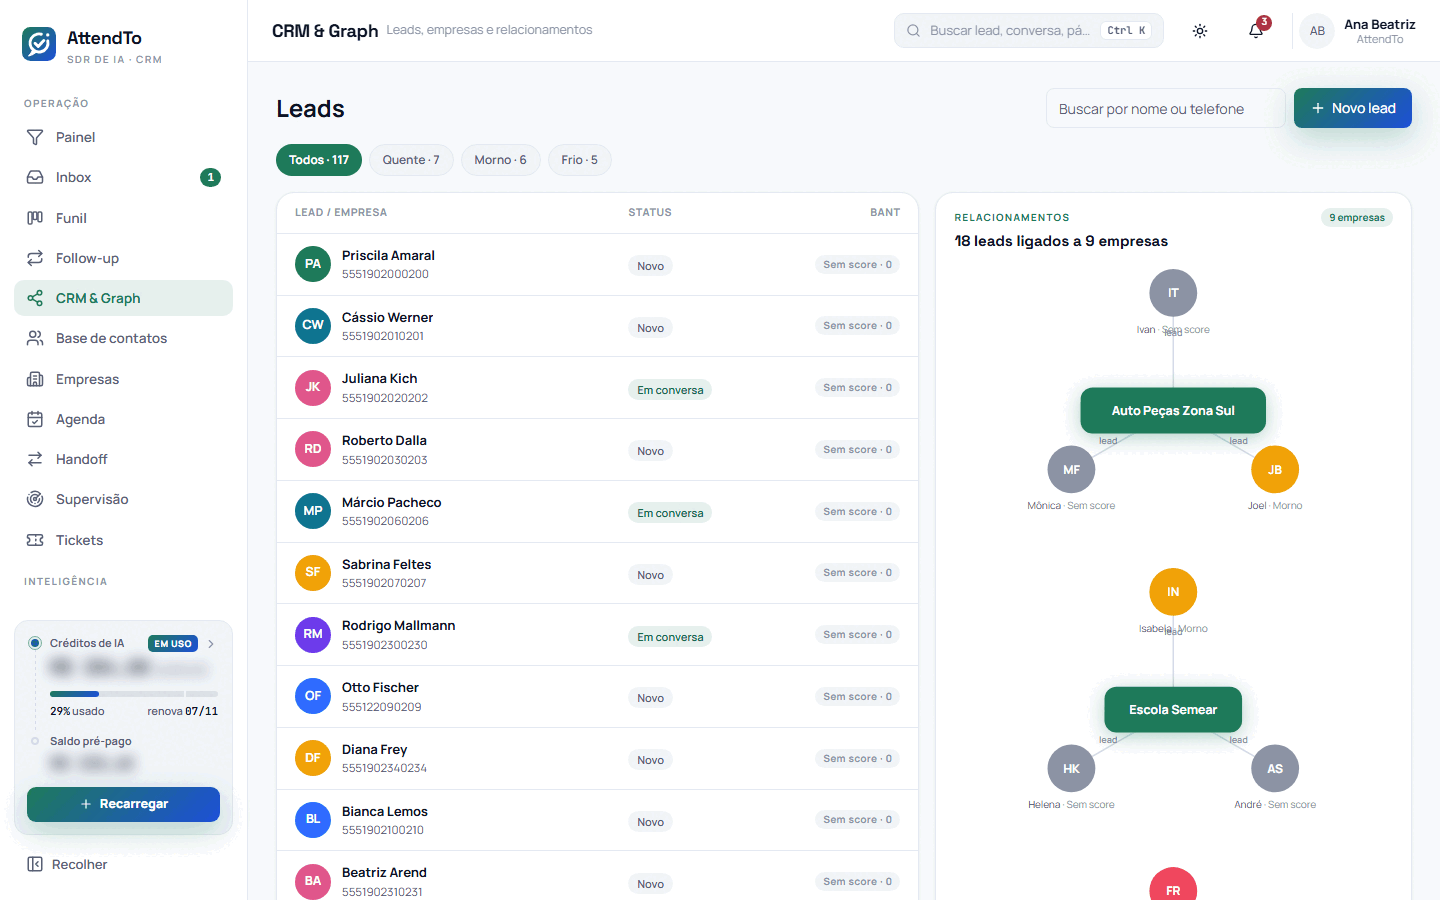Open Base de contatos people icon
The width and height of the screenshot is (1440, 900).
tap(35, 338)
